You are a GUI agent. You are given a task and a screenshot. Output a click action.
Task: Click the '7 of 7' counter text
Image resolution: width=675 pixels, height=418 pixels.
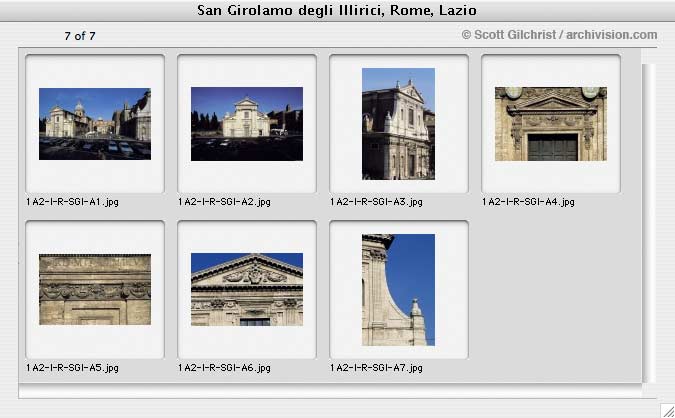tap(80, 36)
